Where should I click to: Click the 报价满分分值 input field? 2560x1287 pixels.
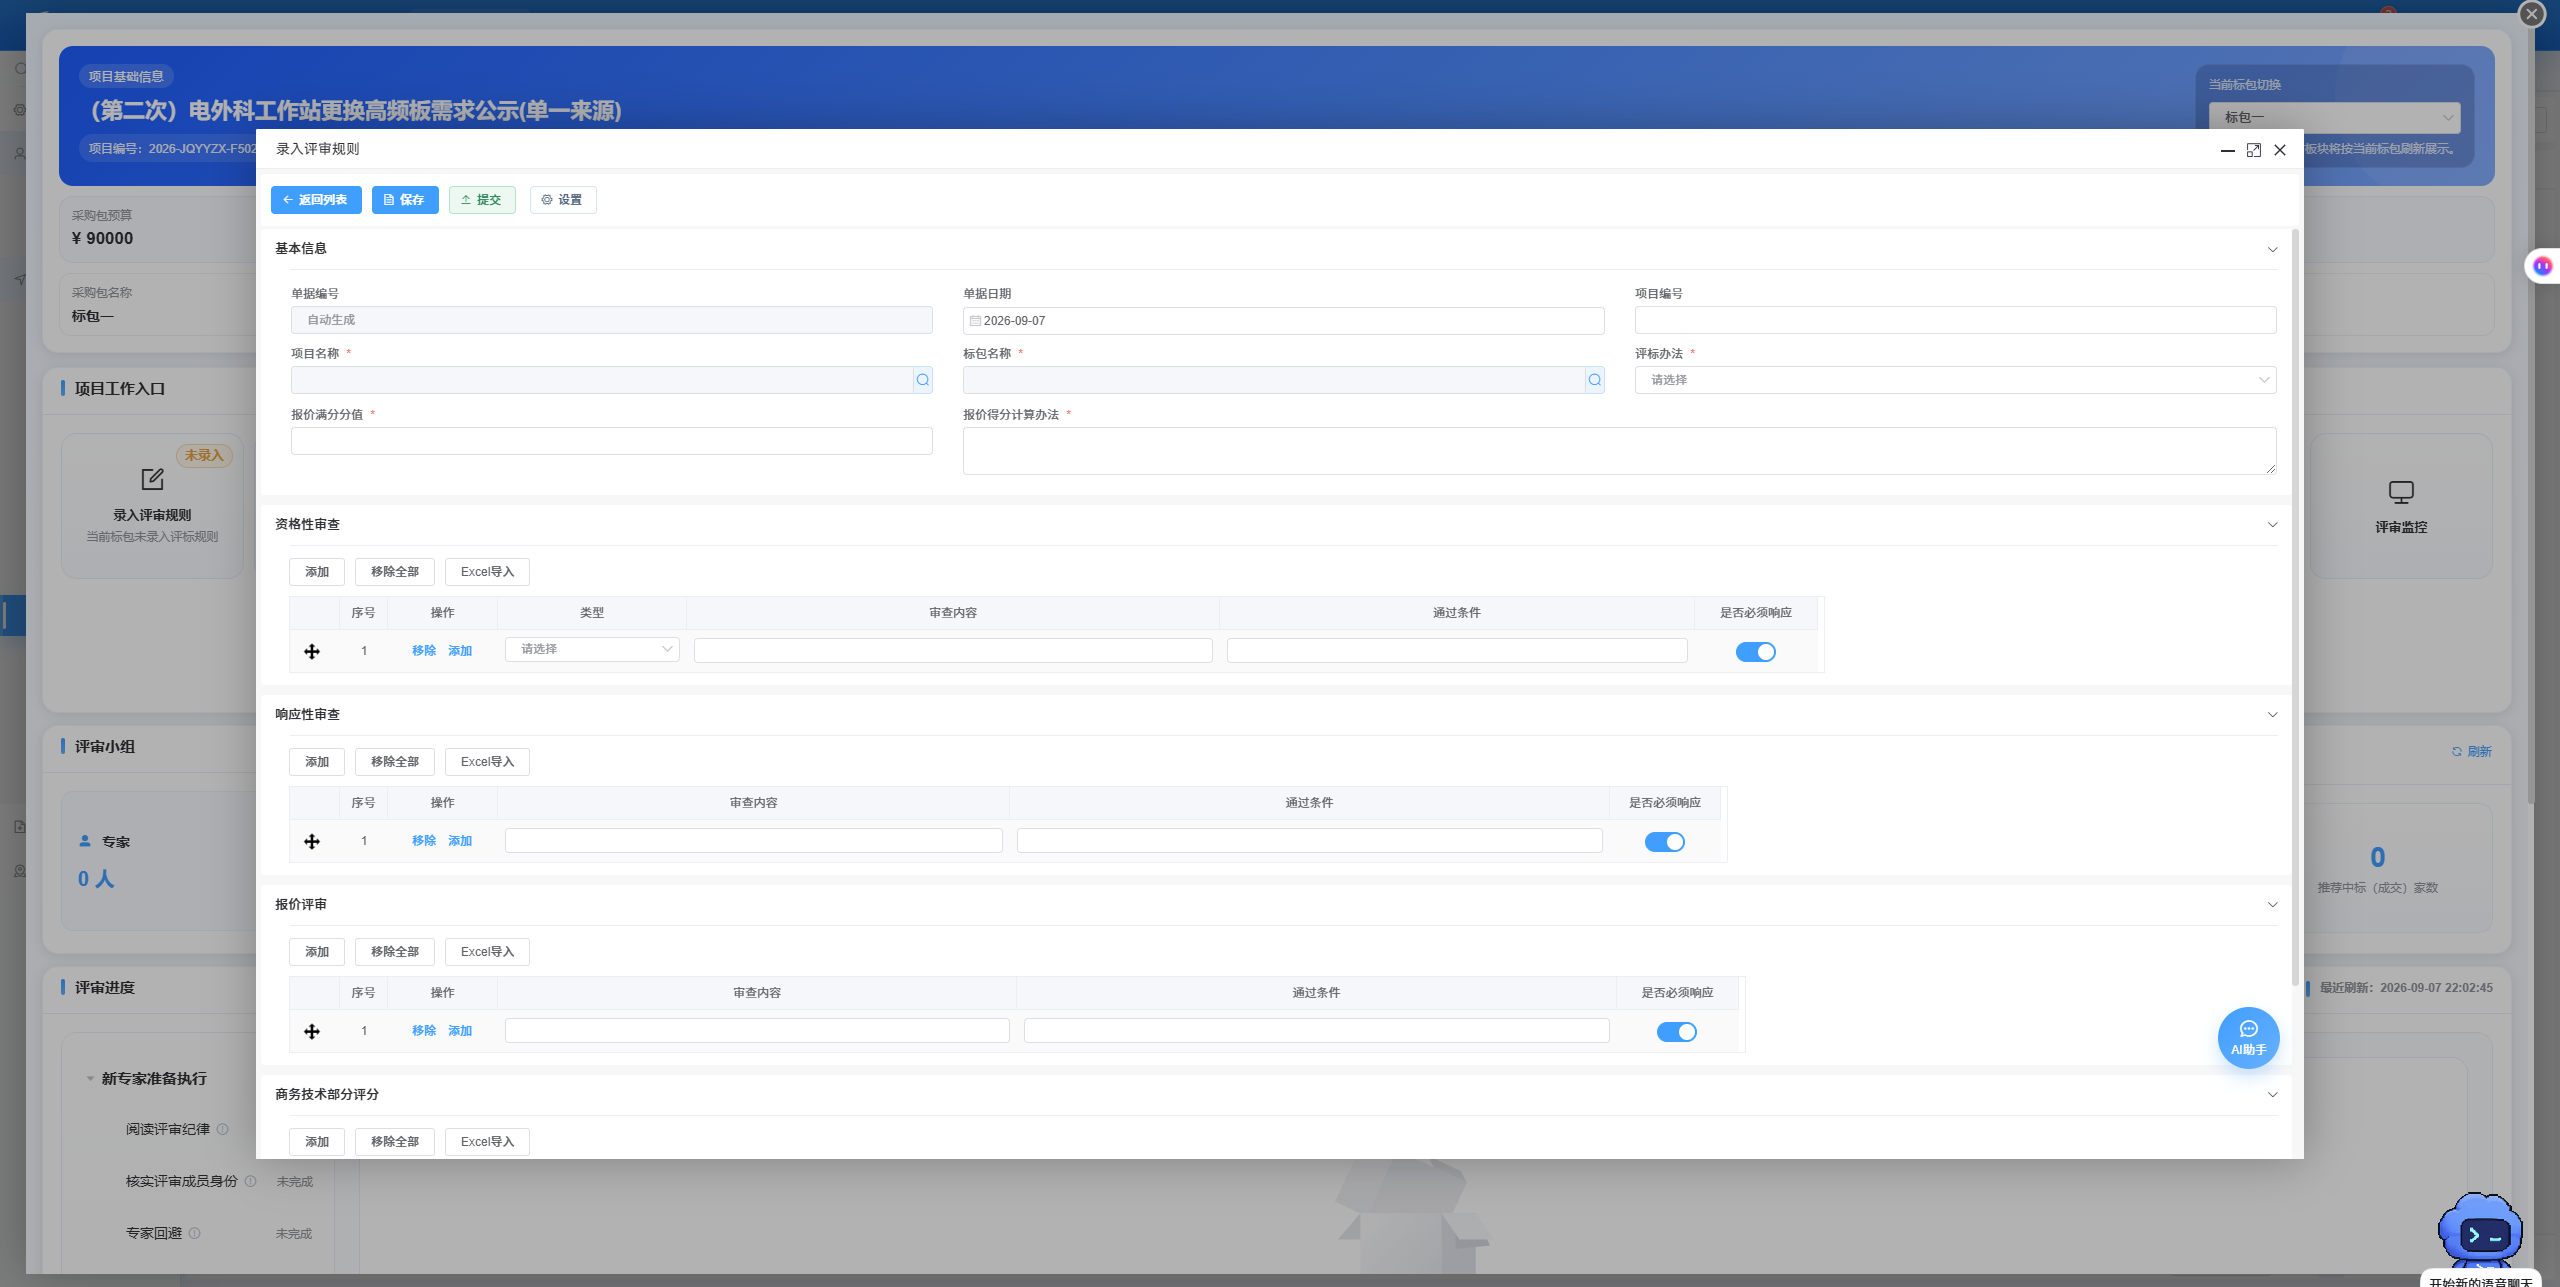(x=611, y=441)
